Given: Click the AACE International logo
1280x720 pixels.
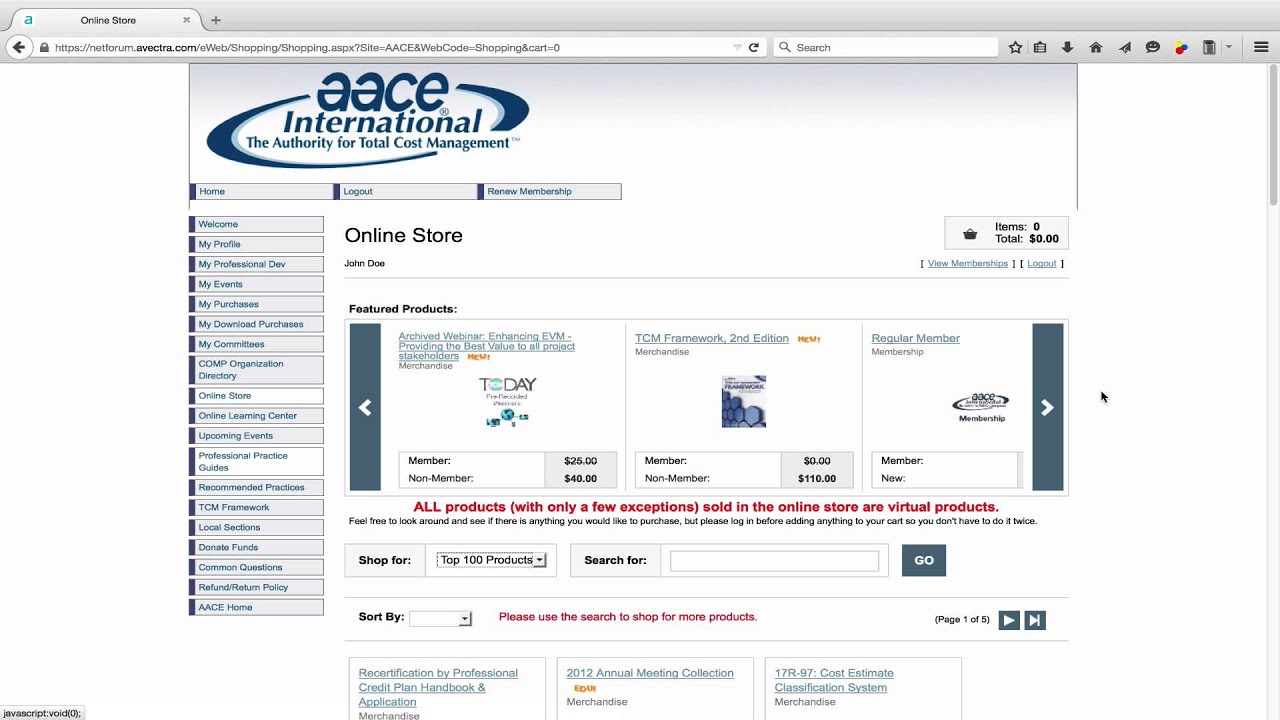Looking at the screenshot, I should [368, 120].
